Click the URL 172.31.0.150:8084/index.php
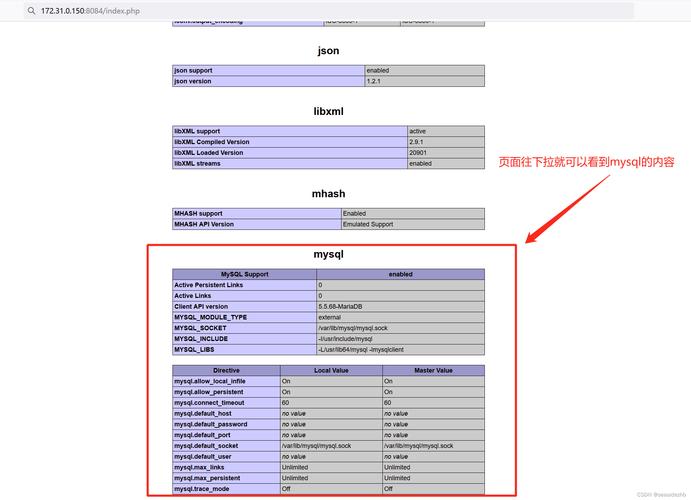 point(90,11)
